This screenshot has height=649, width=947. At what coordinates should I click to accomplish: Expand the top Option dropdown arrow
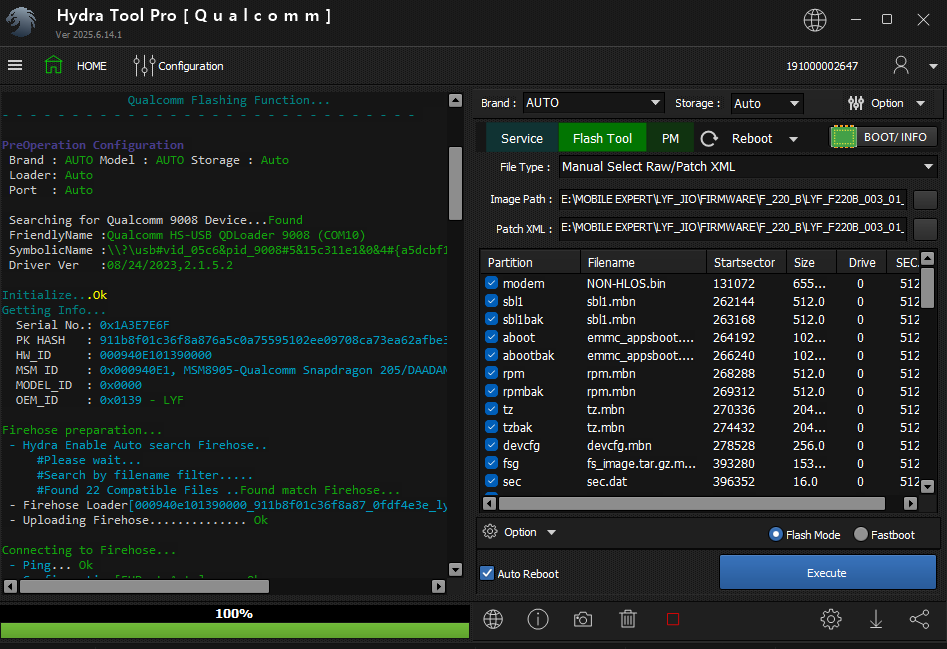920,104
